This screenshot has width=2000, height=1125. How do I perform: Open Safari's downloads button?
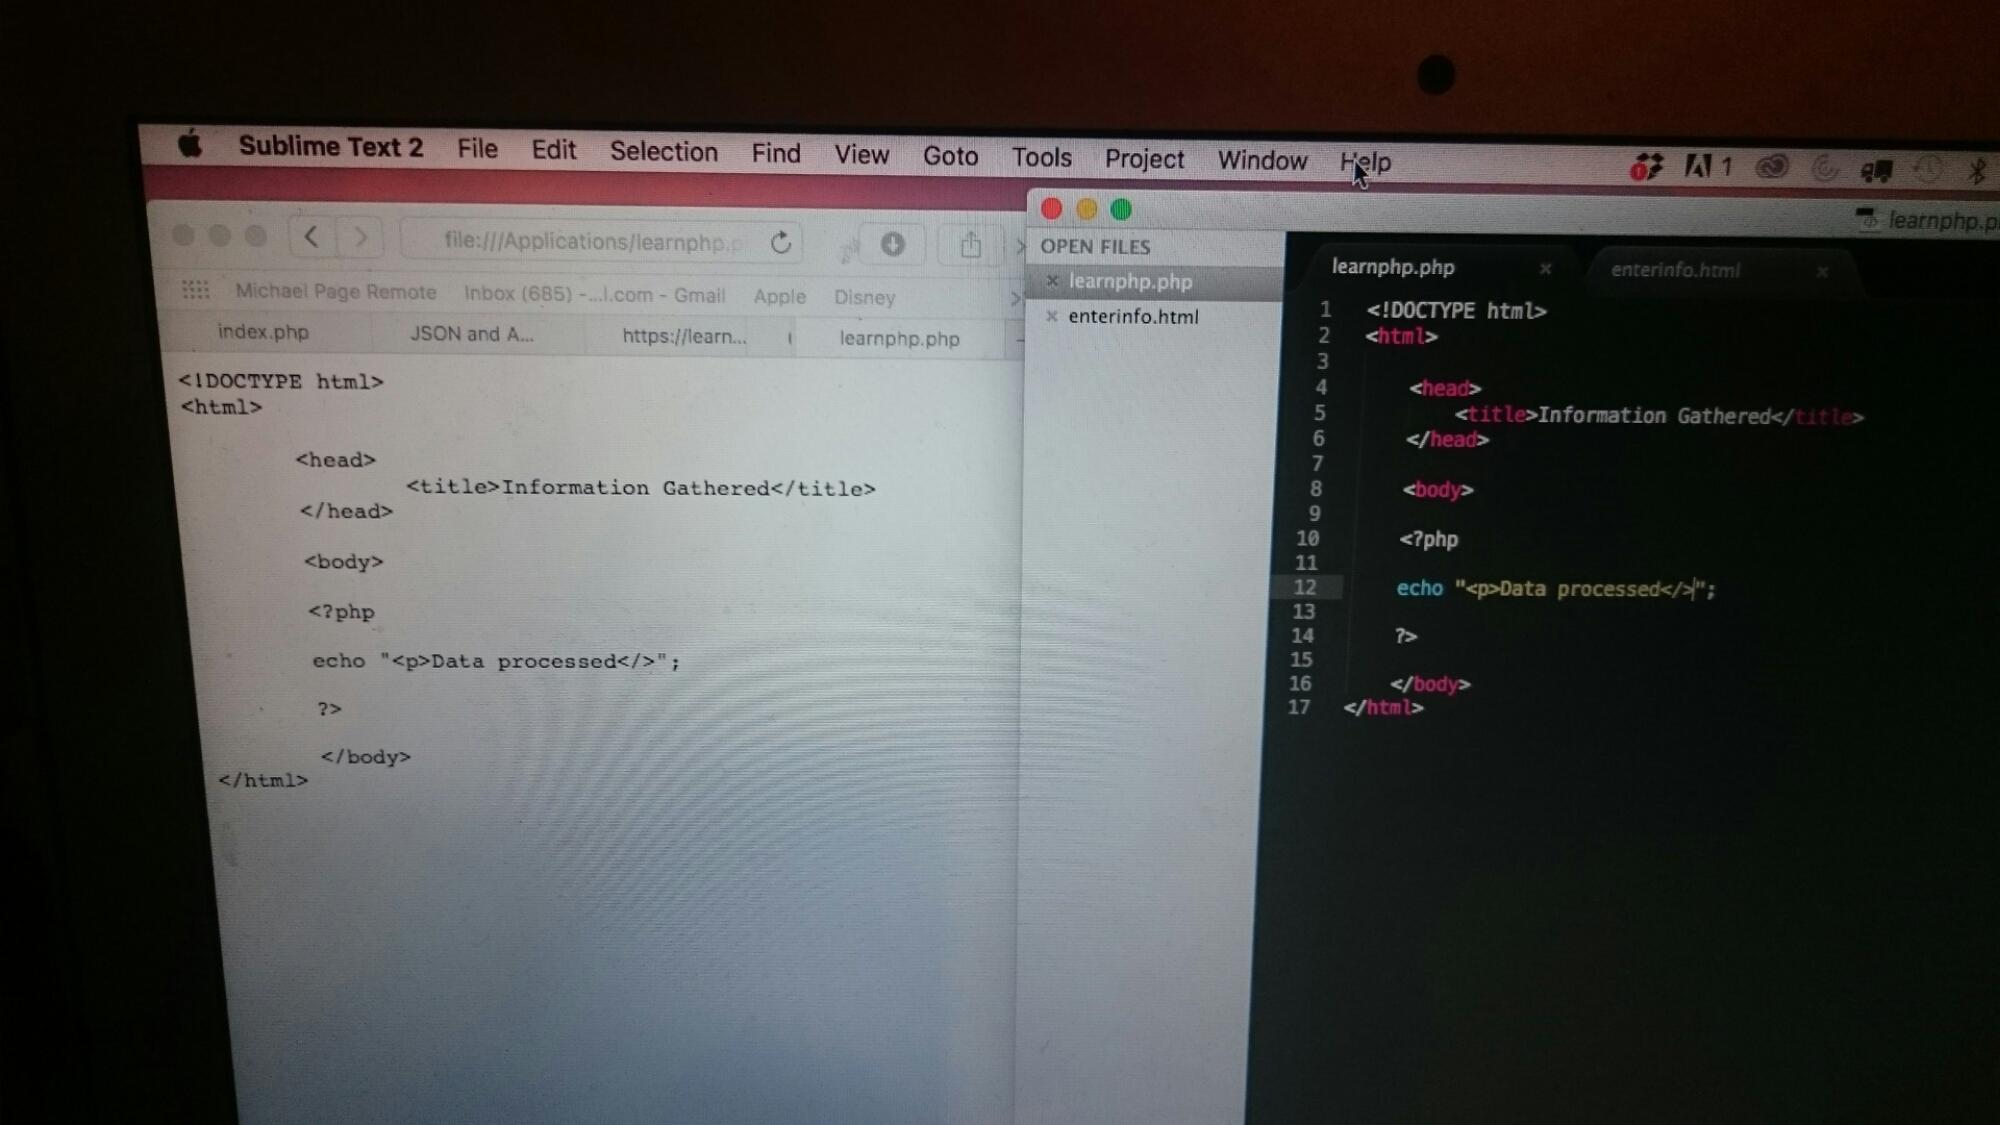point(893,244)
